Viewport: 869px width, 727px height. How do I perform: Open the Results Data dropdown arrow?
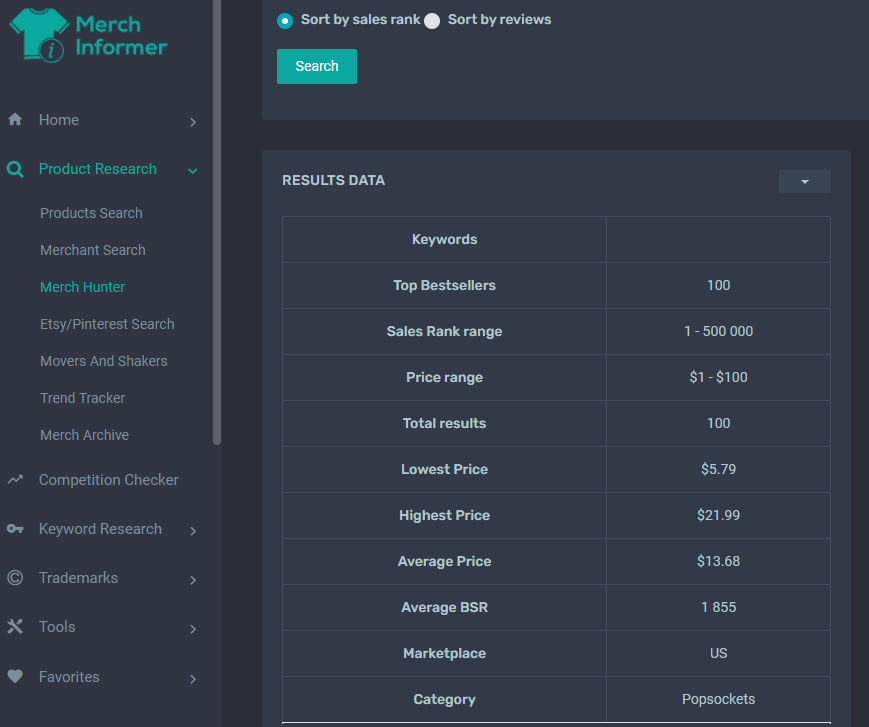click(x=805, y=182)
